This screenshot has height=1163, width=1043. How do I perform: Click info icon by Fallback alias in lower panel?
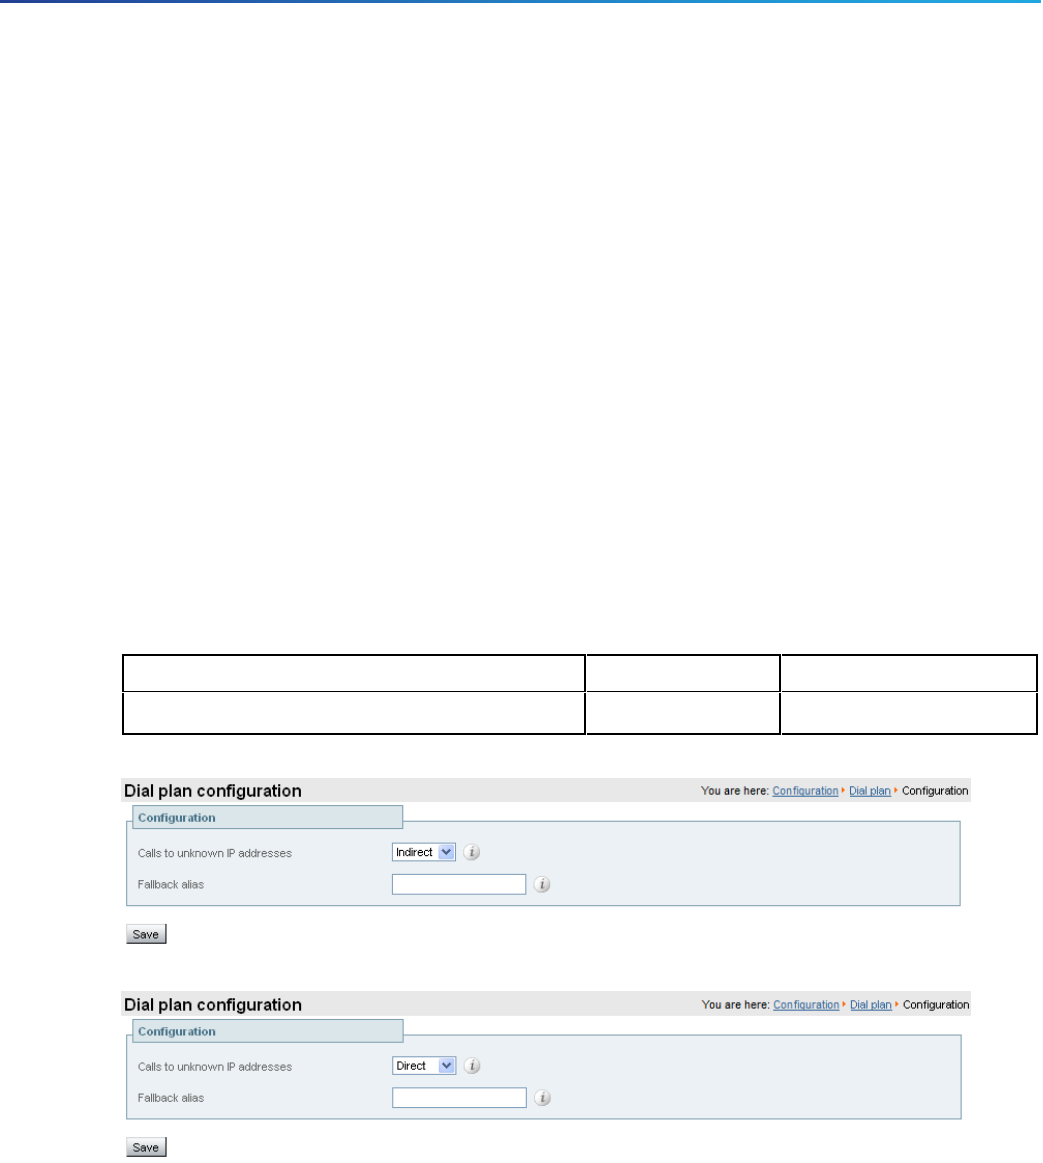[543, 1098]
